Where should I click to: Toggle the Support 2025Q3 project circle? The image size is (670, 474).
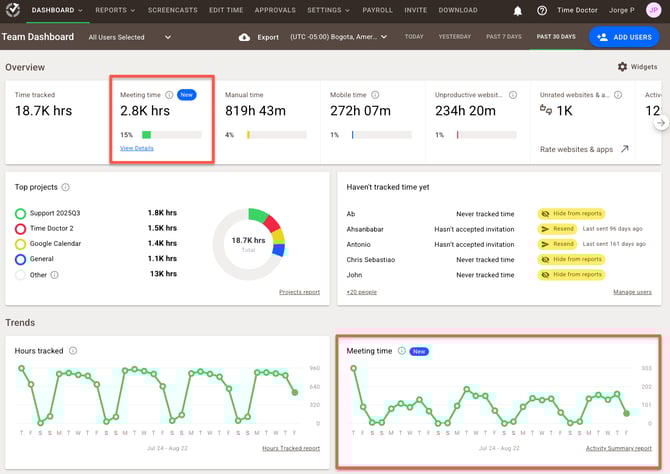20,213
